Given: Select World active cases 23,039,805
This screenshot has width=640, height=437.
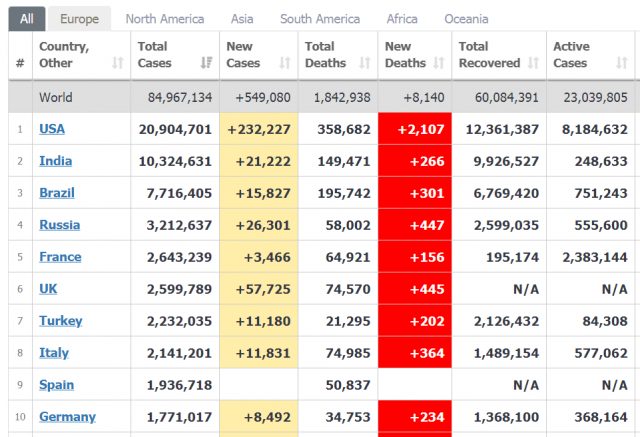Looking at the screenshot, I should [x=596, y=98].
